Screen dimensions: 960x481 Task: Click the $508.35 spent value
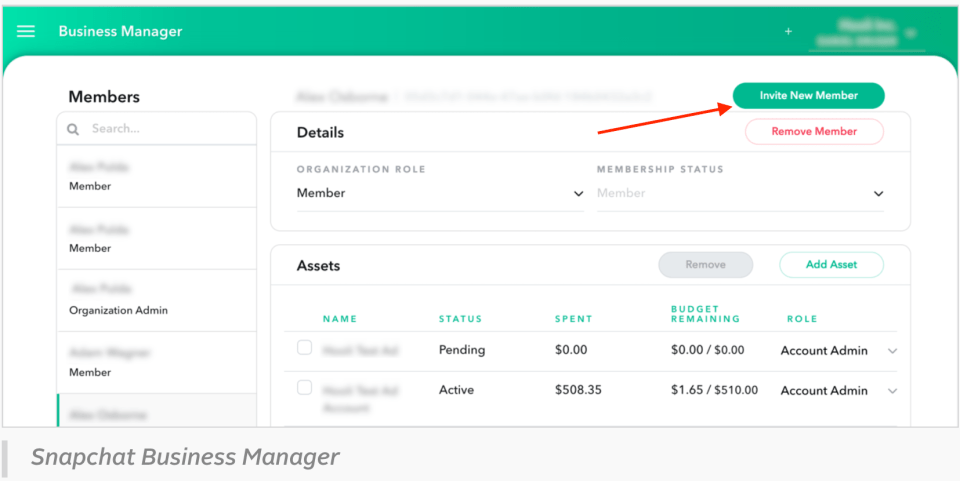coord(578,390)
